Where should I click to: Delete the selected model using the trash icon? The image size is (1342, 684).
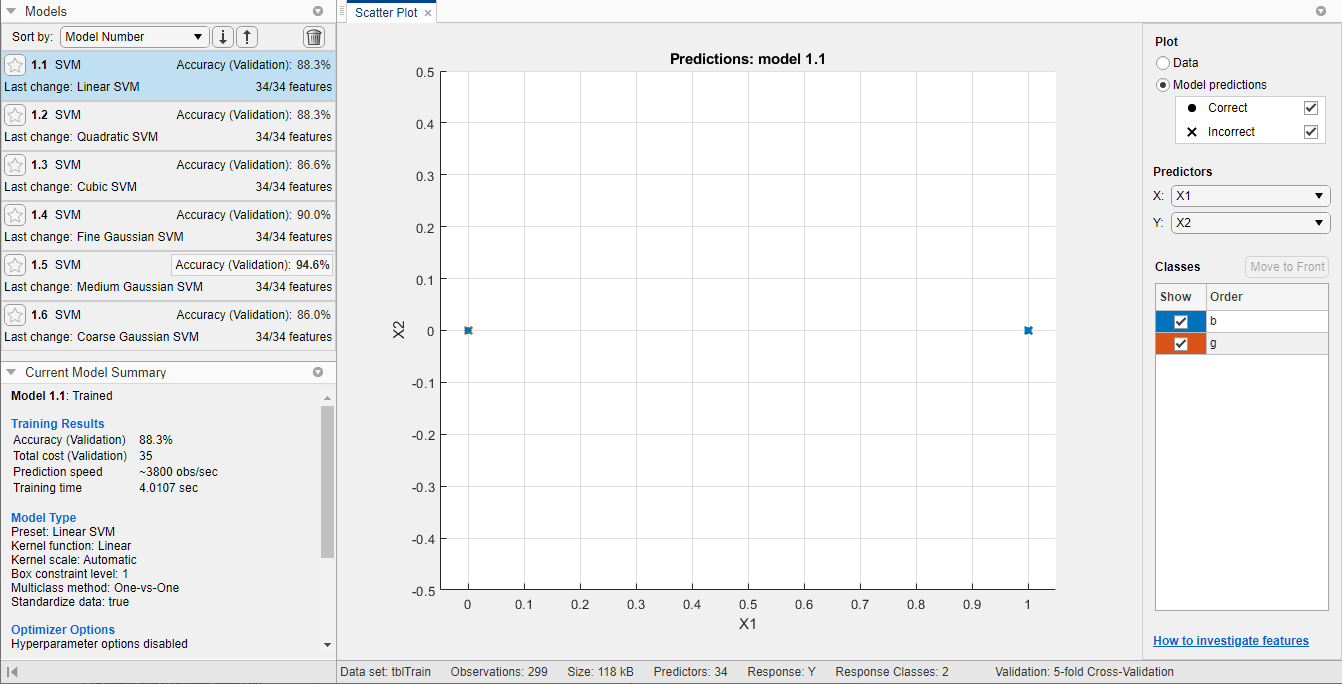click(314, 36)
